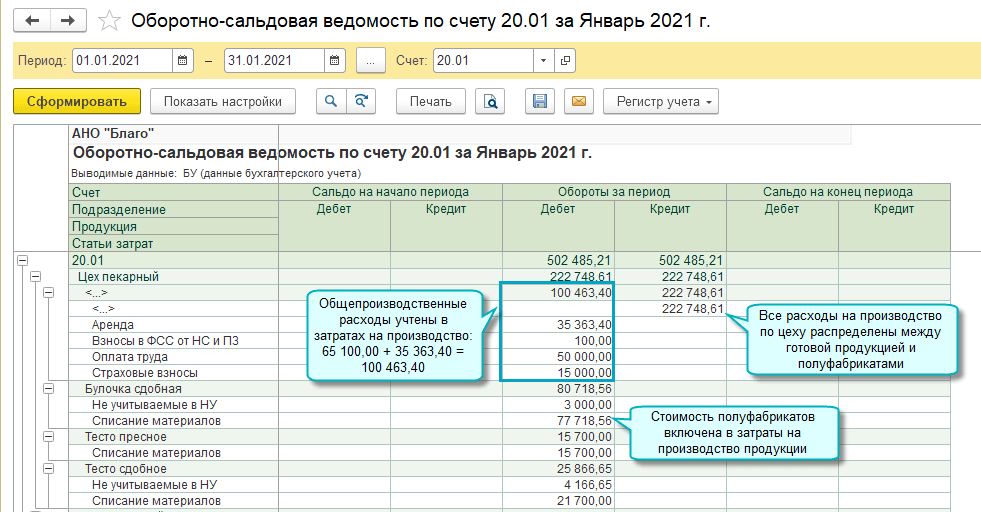Select Булочка сдобная Не учитываемые в НУ row
The image size is (981, 512).
click(x=154, y=405)
